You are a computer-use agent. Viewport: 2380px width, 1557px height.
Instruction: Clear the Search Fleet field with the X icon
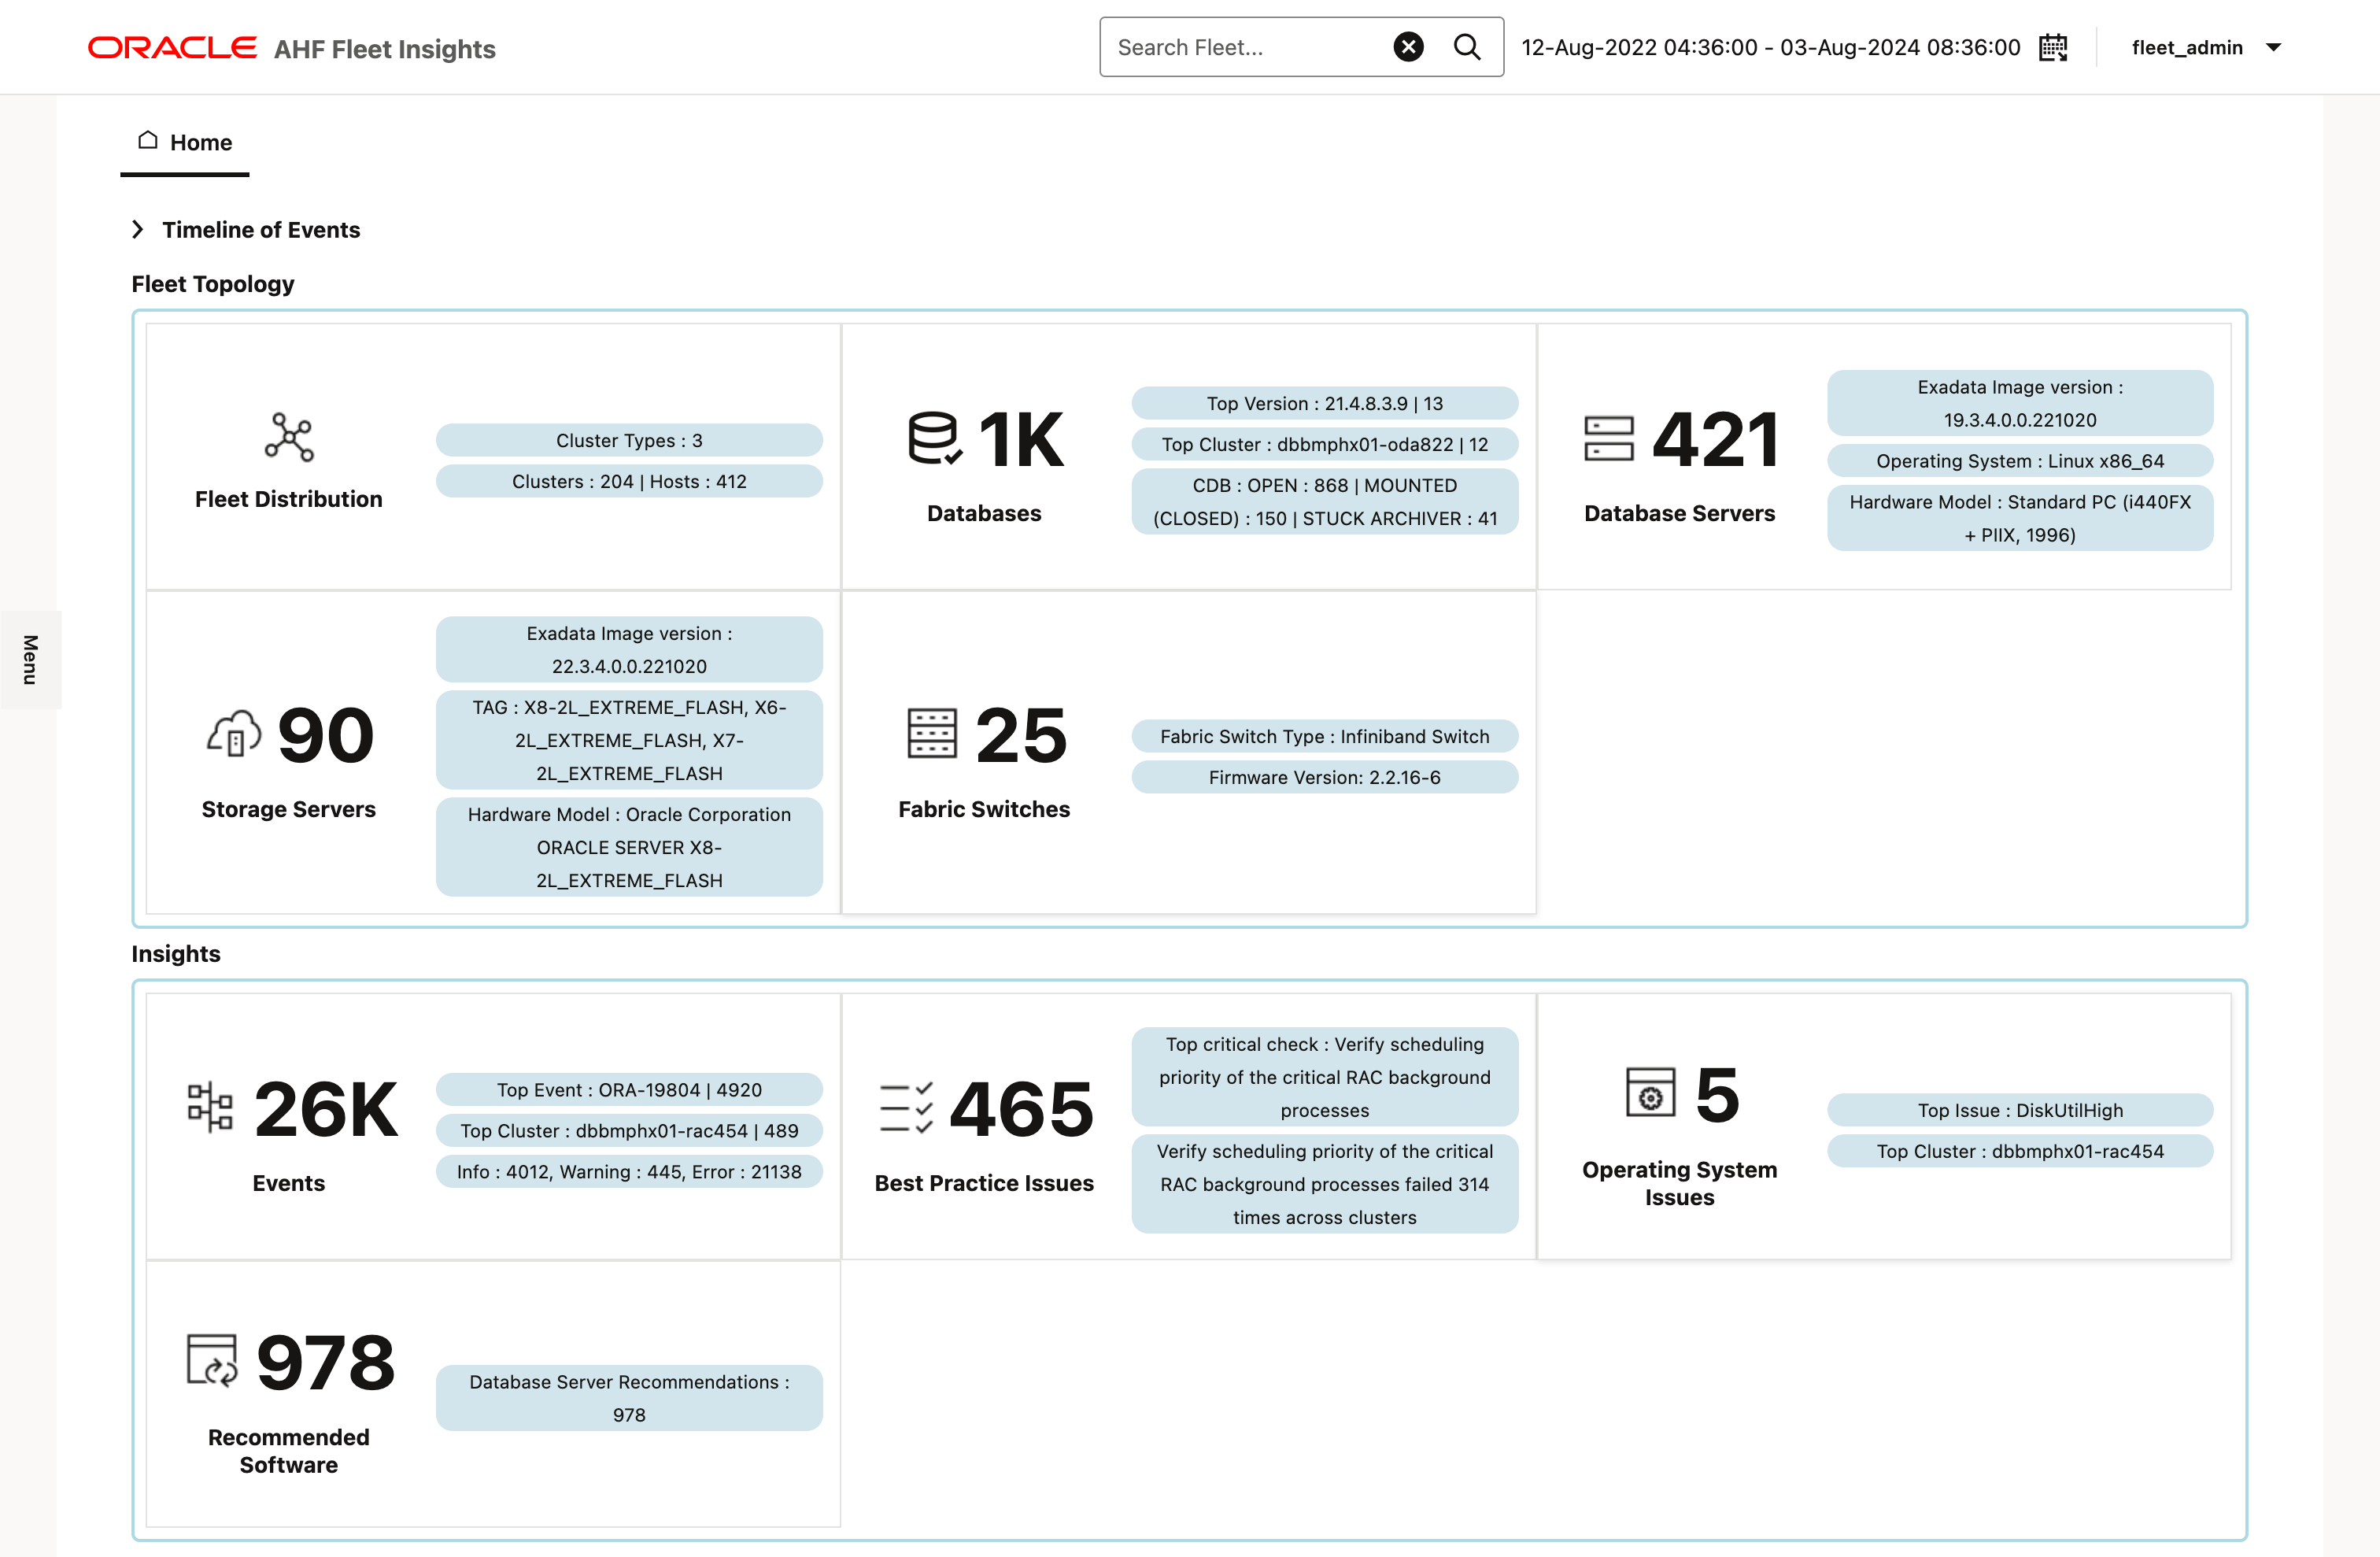(1408, 47)
